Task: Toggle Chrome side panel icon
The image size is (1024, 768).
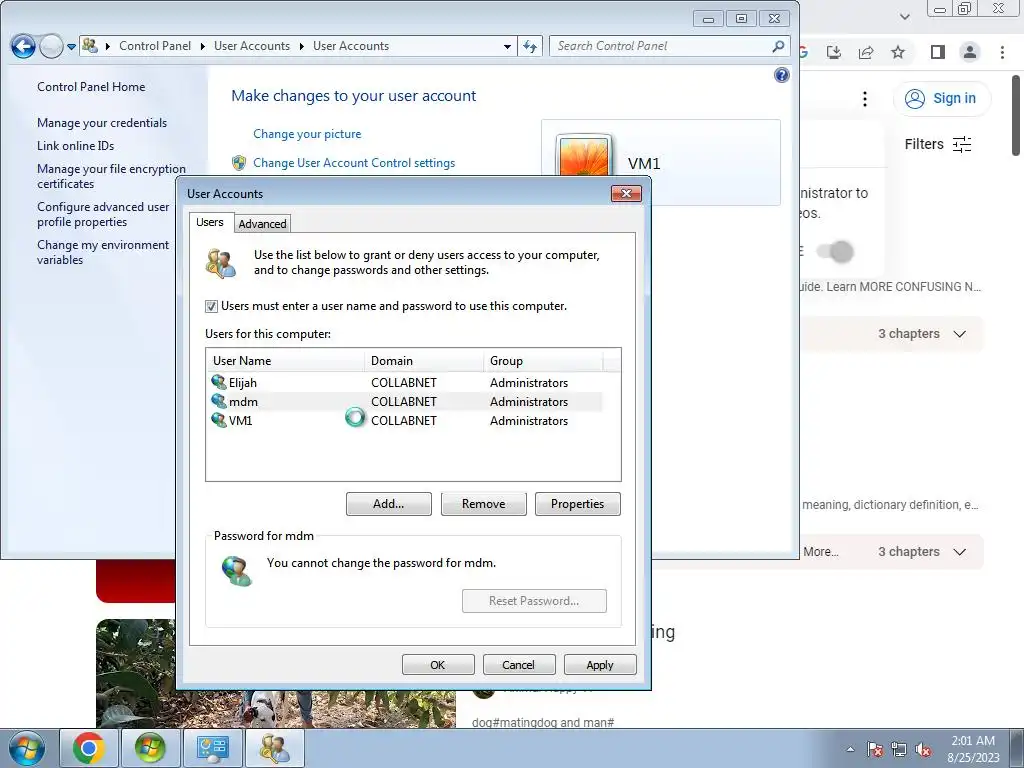Action: tap(938, 52)
